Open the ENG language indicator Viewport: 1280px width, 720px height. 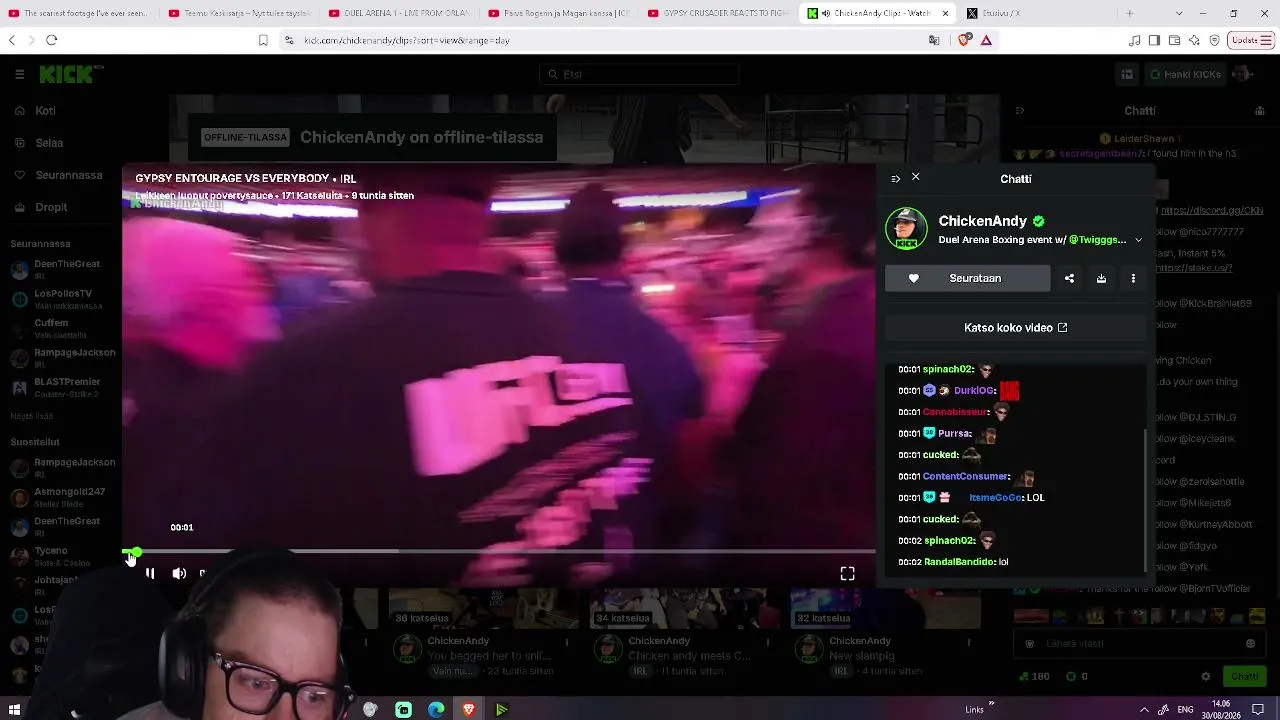pyautogui.click(x=1185, y=709)
